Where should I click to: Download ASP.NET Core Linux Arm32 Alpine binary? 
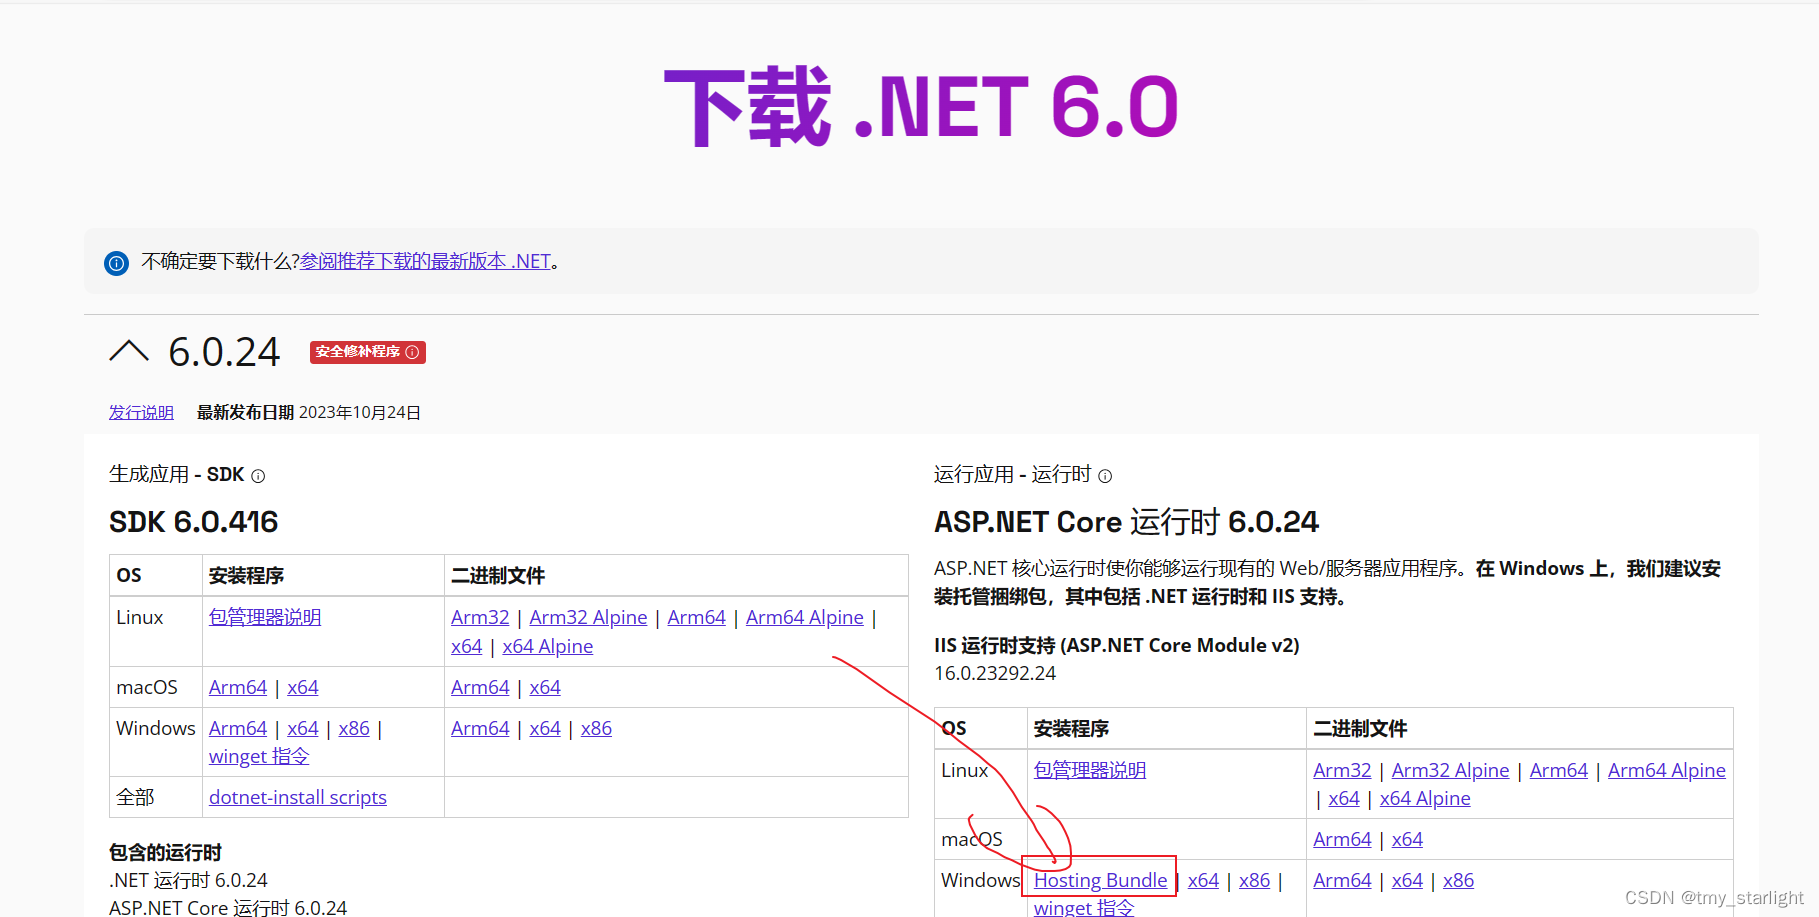click(1450, 770)
